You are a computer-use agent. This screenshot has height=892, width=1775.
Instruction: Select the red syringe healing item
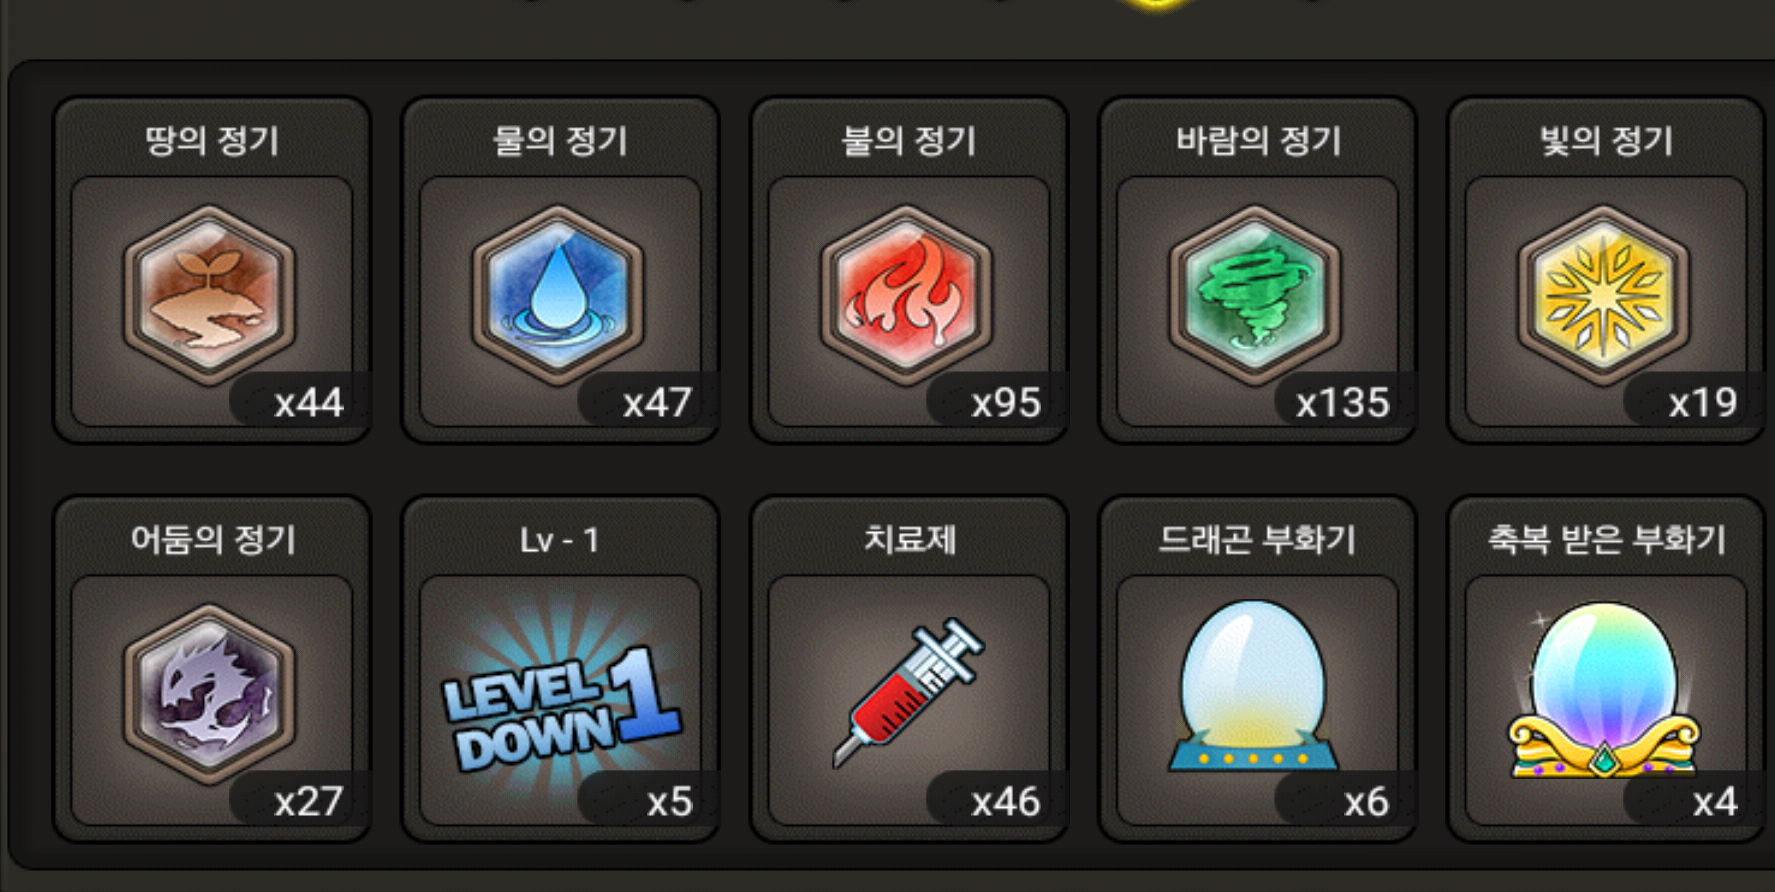point(908,692)
